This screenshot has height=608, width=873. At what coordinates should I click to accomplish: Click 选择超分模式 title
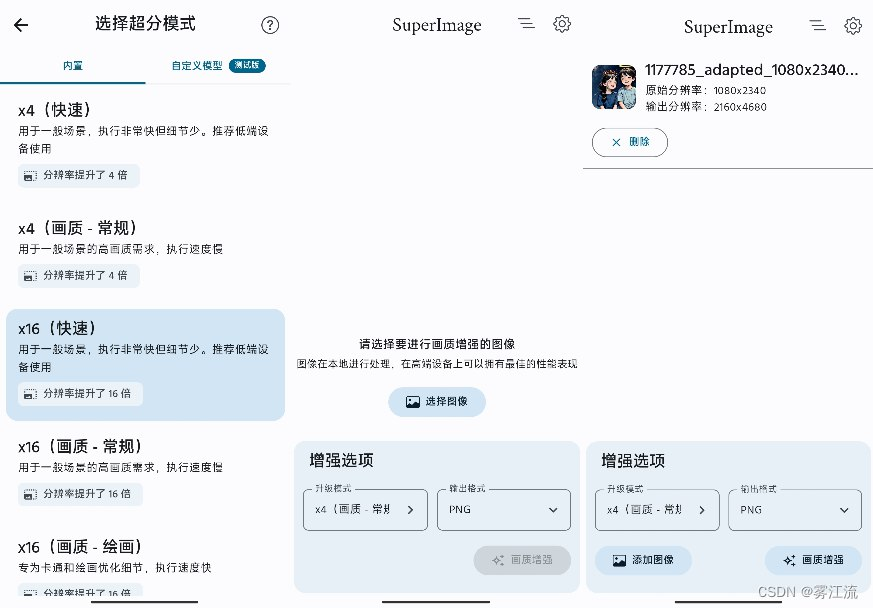coord(145,23)
